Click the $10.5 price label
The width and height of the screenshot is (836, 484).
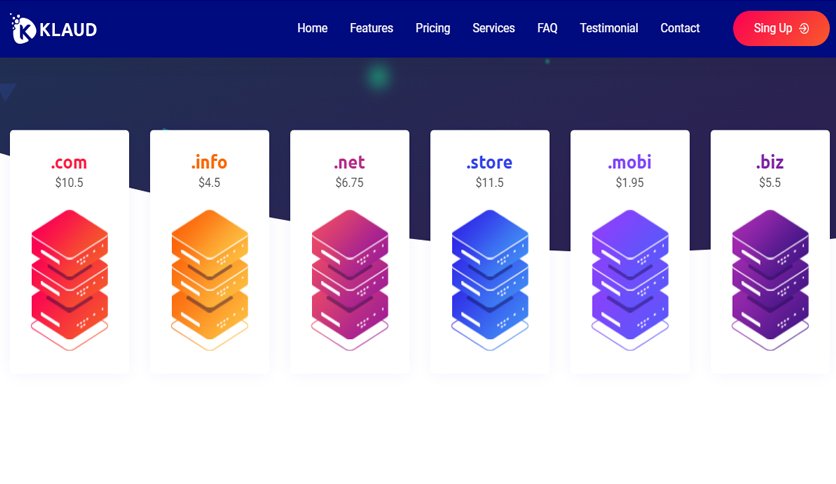[x=69, y=183]
